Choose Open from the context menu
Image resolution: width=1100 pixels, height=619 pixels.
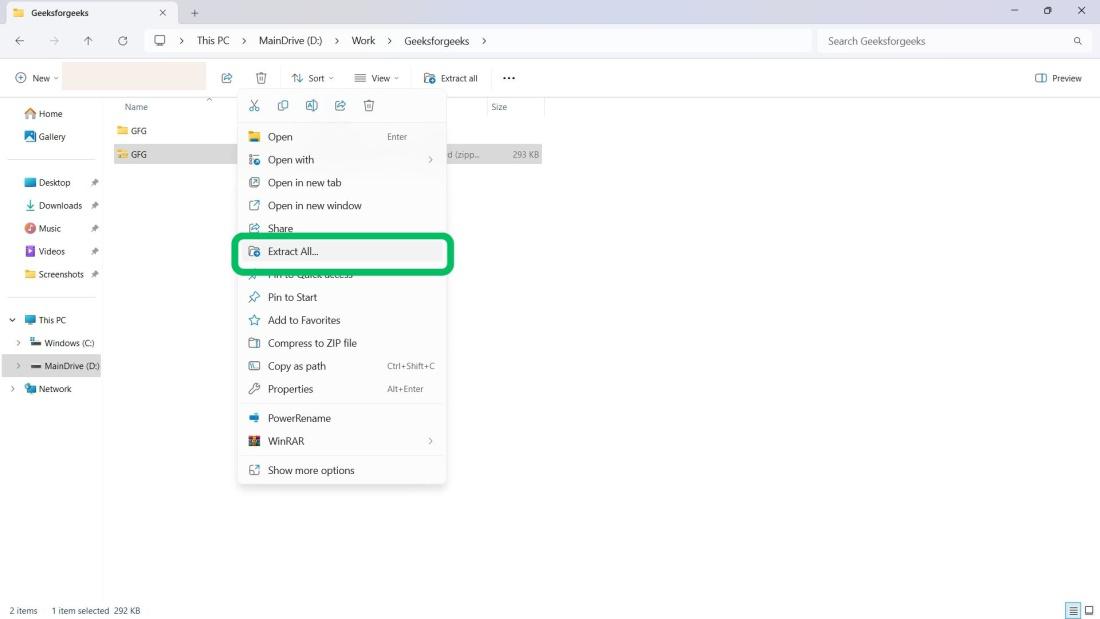pyautogui.click(x=342, y=137)
